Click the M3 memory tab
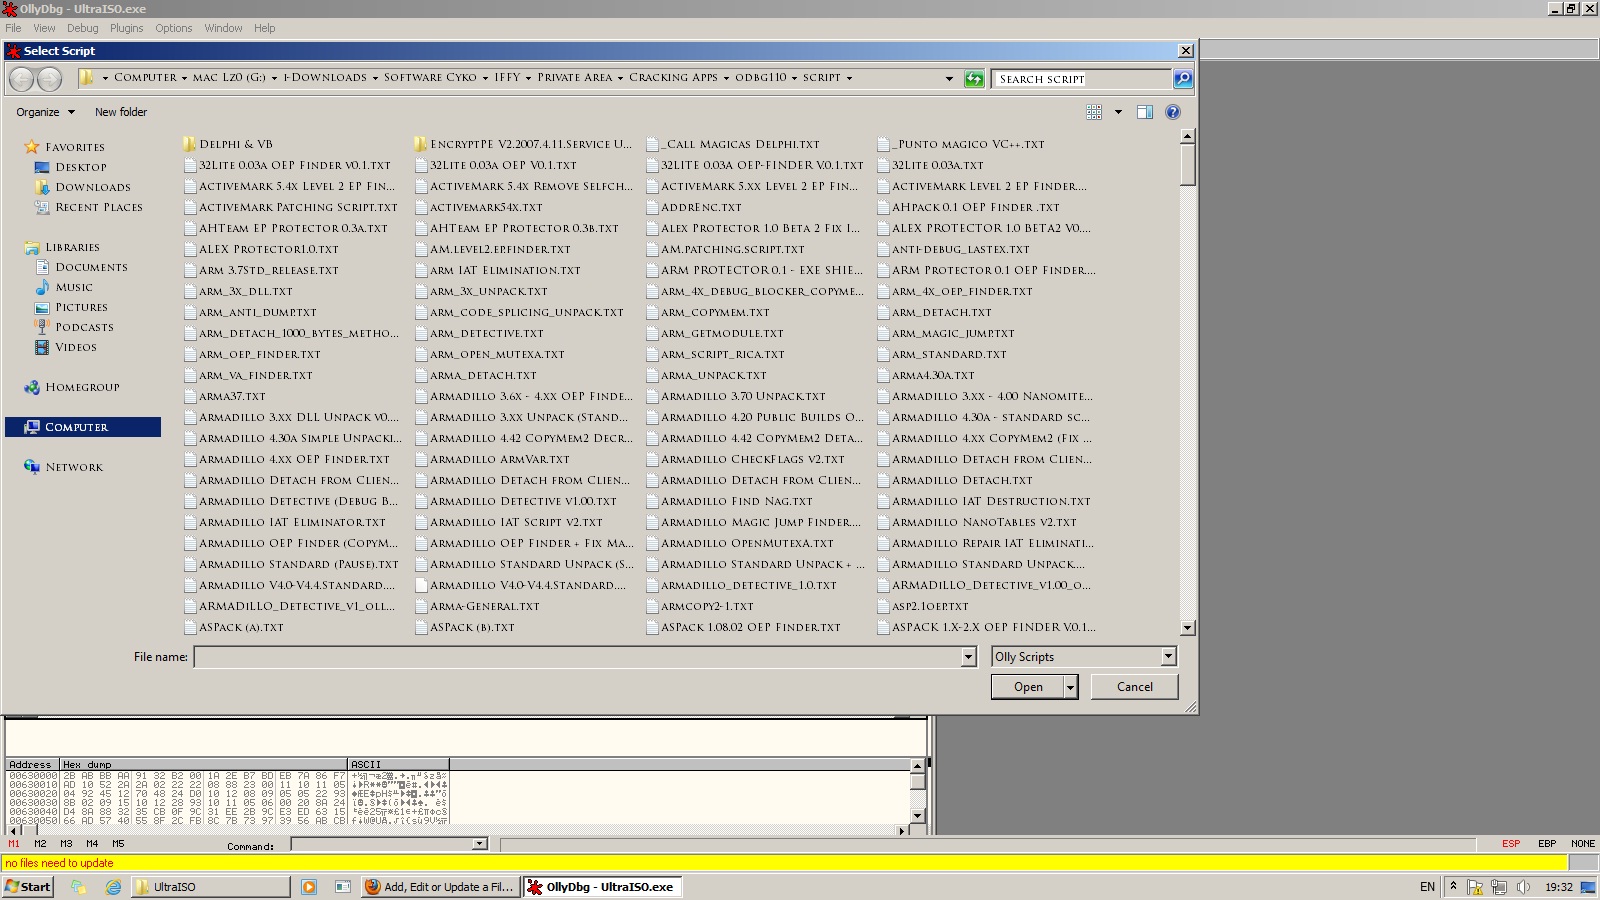 point(66,844)
